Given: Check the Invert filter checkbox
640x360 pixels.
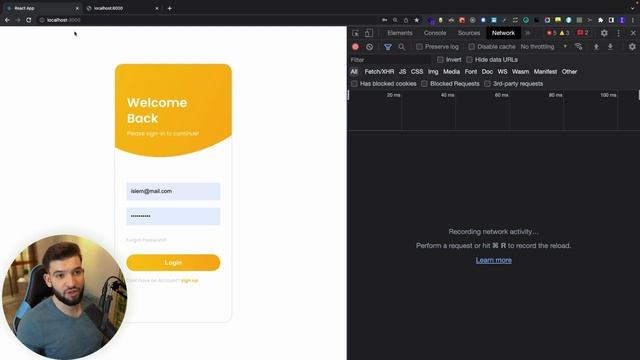Looking at the screenshot, I should (440, 60).
